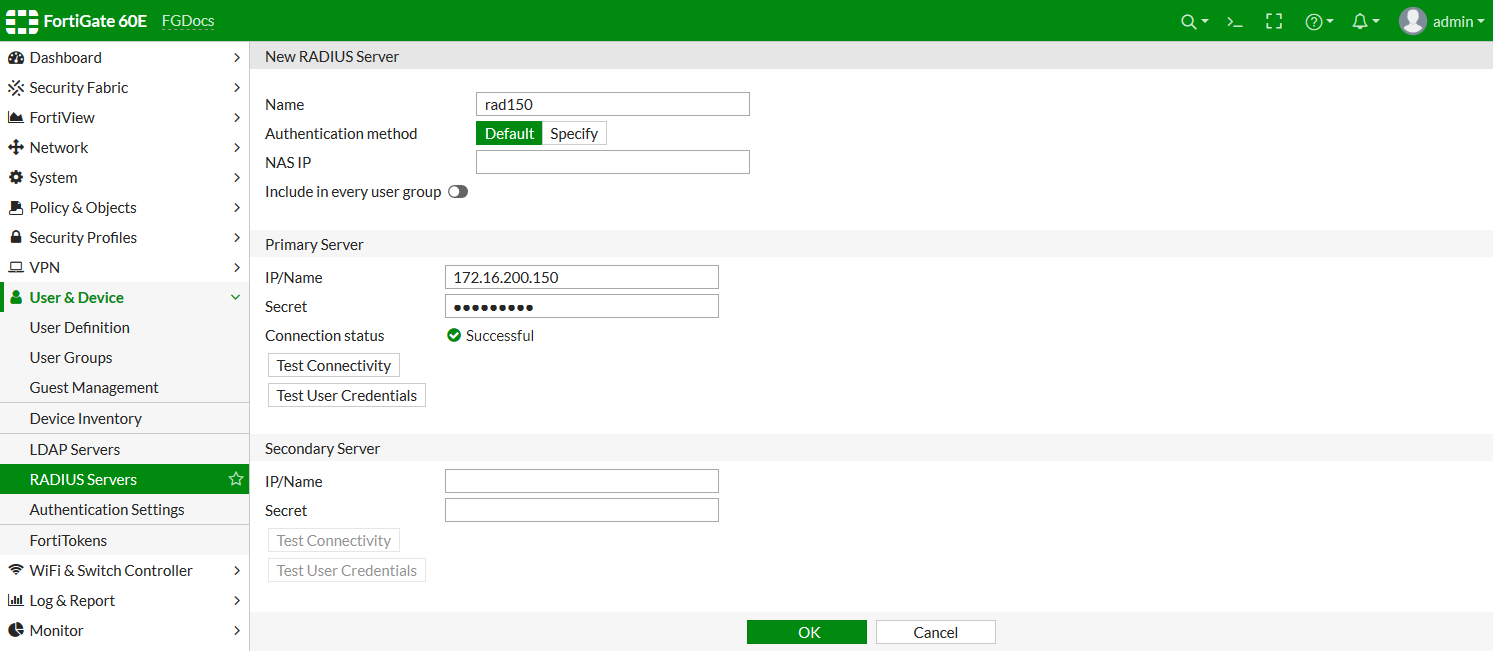The width and height of the screenshot is (1493, 651).
Task: Click primary Test User Credentials button
Action: 347,396
